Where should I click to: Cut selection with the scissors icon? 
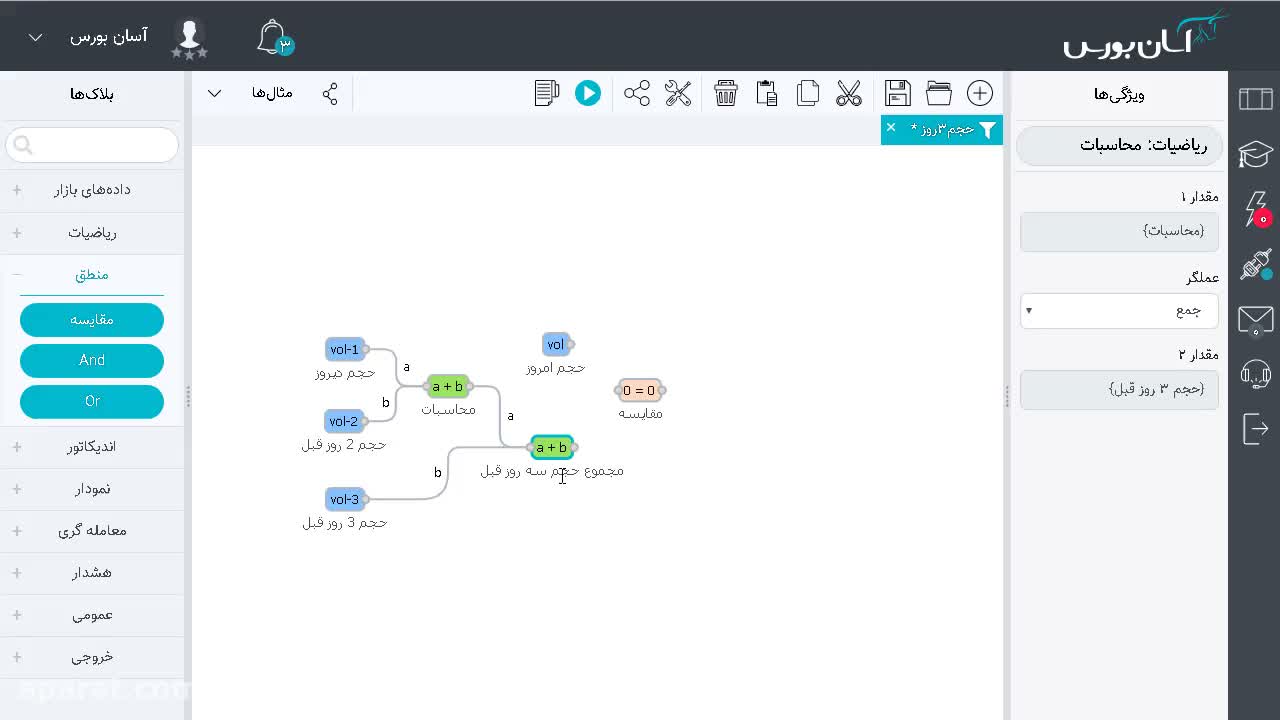tap(849, 93)
